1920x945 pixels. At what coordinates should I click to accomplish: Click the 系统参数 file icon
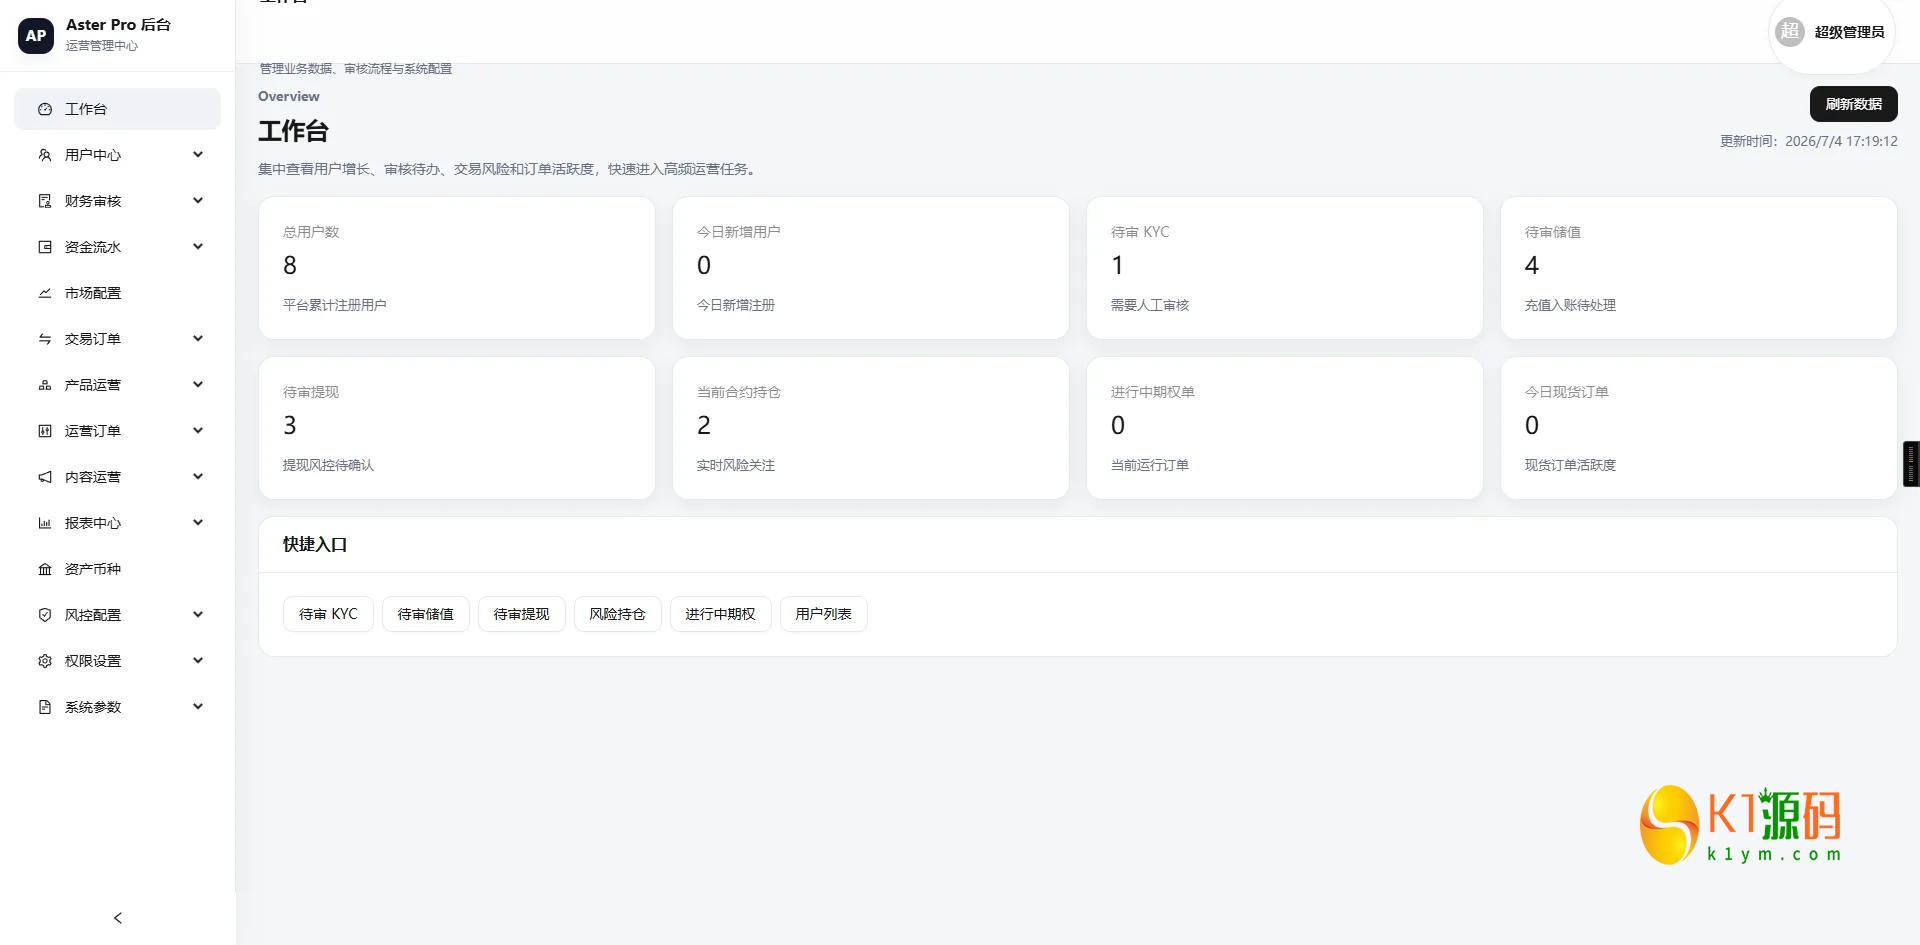coord(45,707)
